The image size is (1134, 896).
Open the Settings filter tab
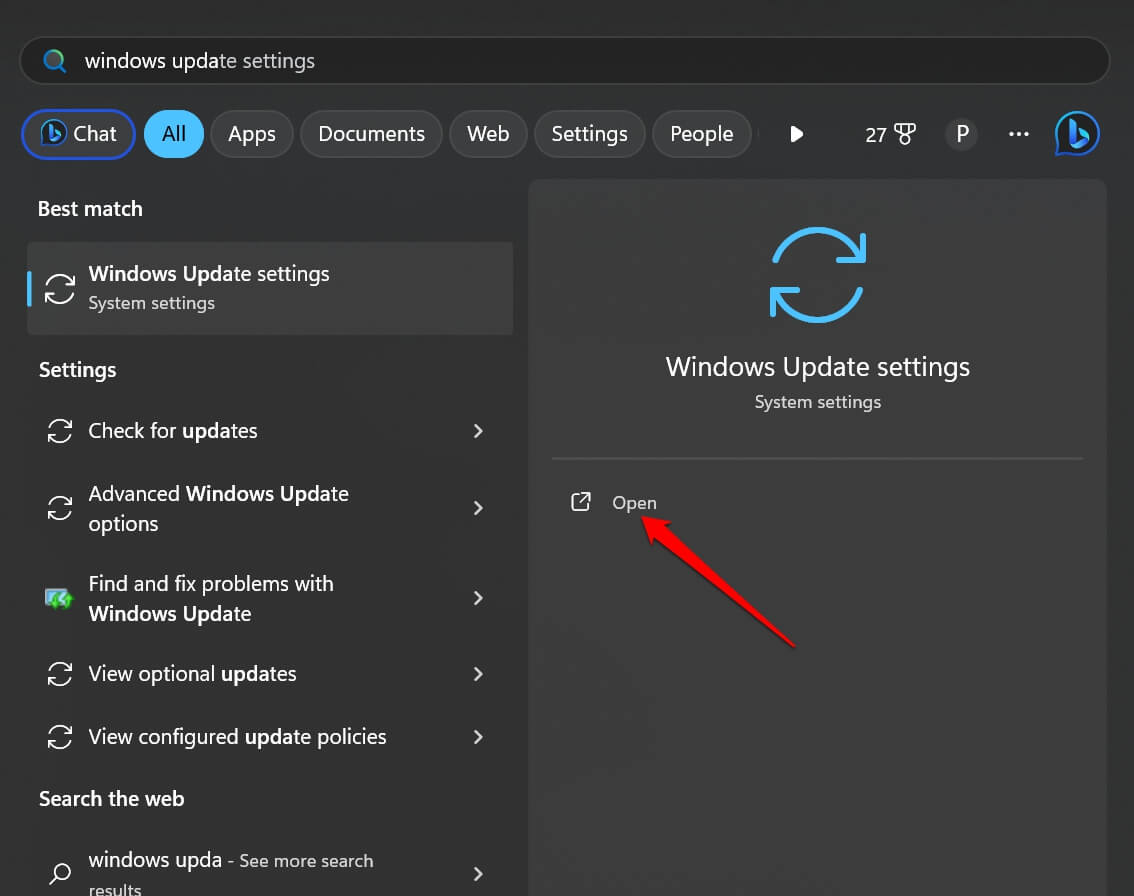coord(589,133)
